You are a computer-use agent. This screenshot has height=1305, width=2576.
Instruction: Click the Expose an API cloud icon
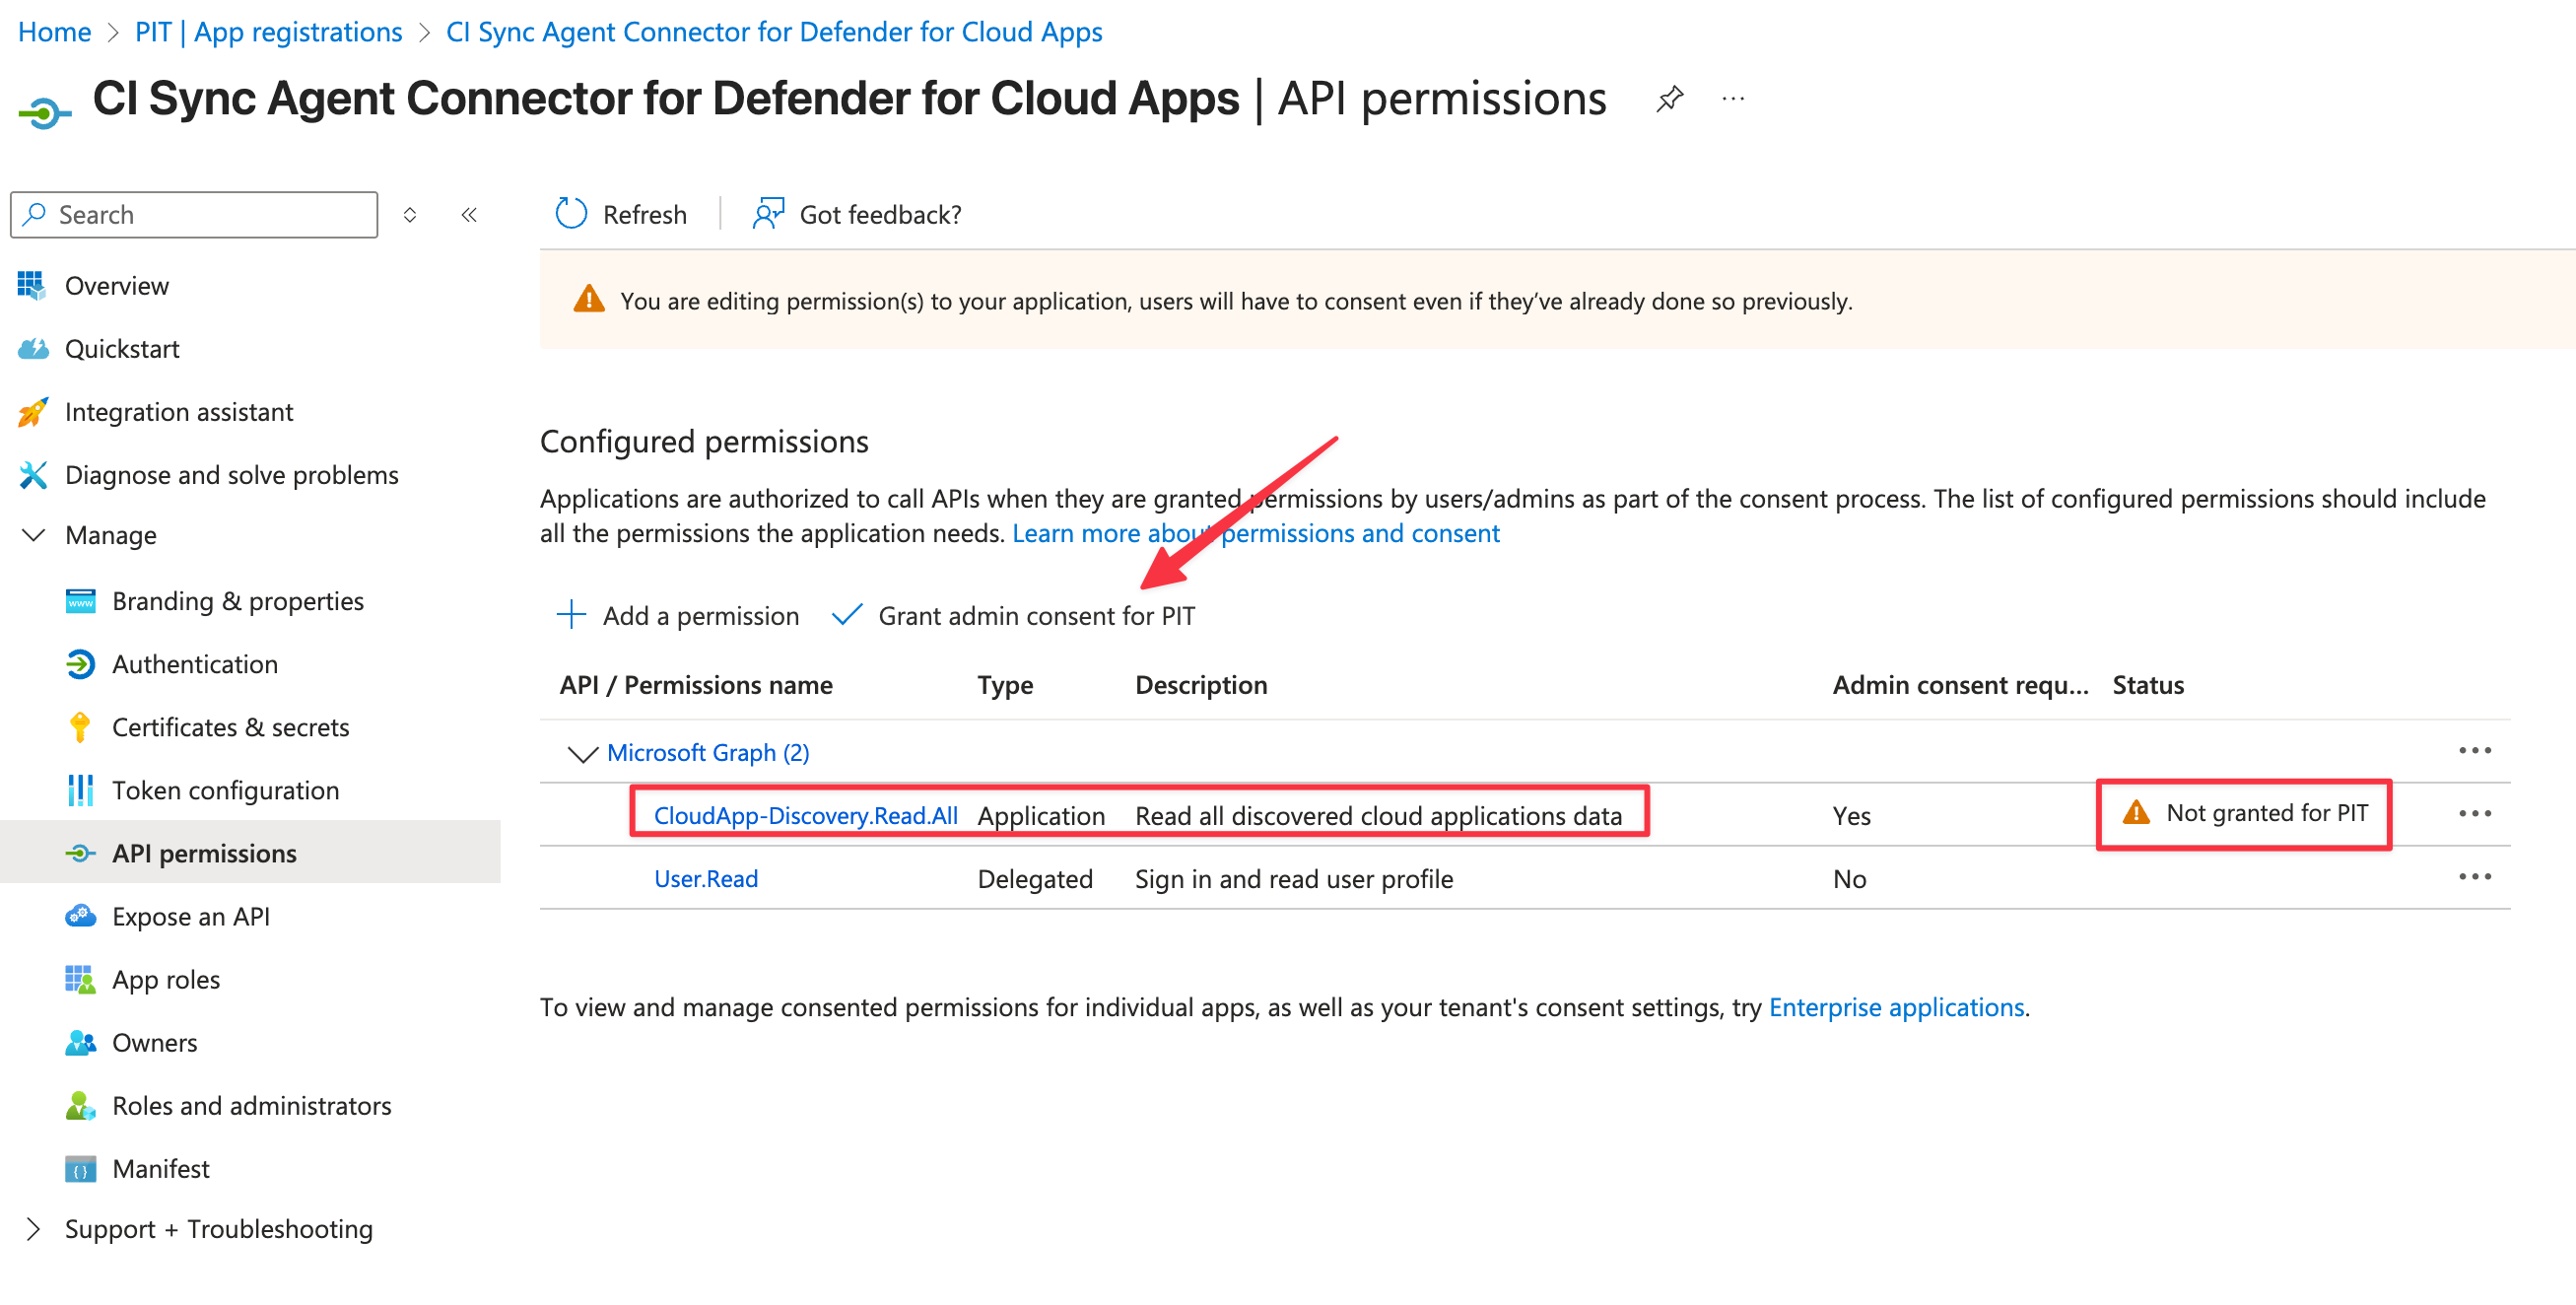click(80, 916)
